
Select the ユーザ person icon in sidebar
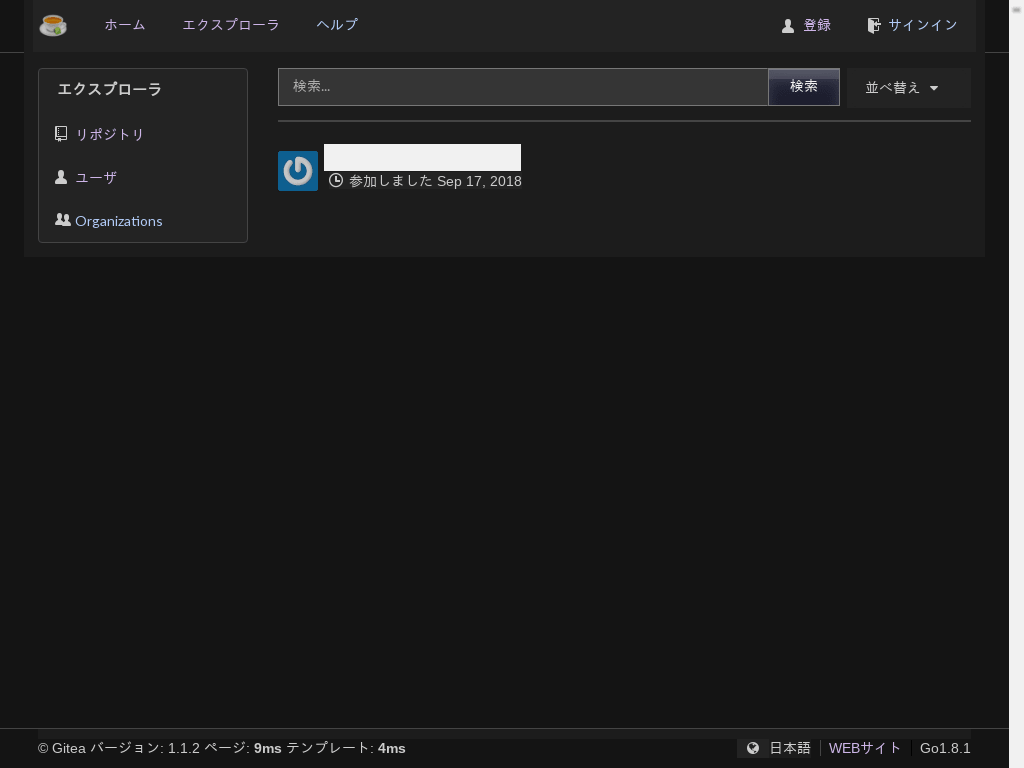point(61,176)
